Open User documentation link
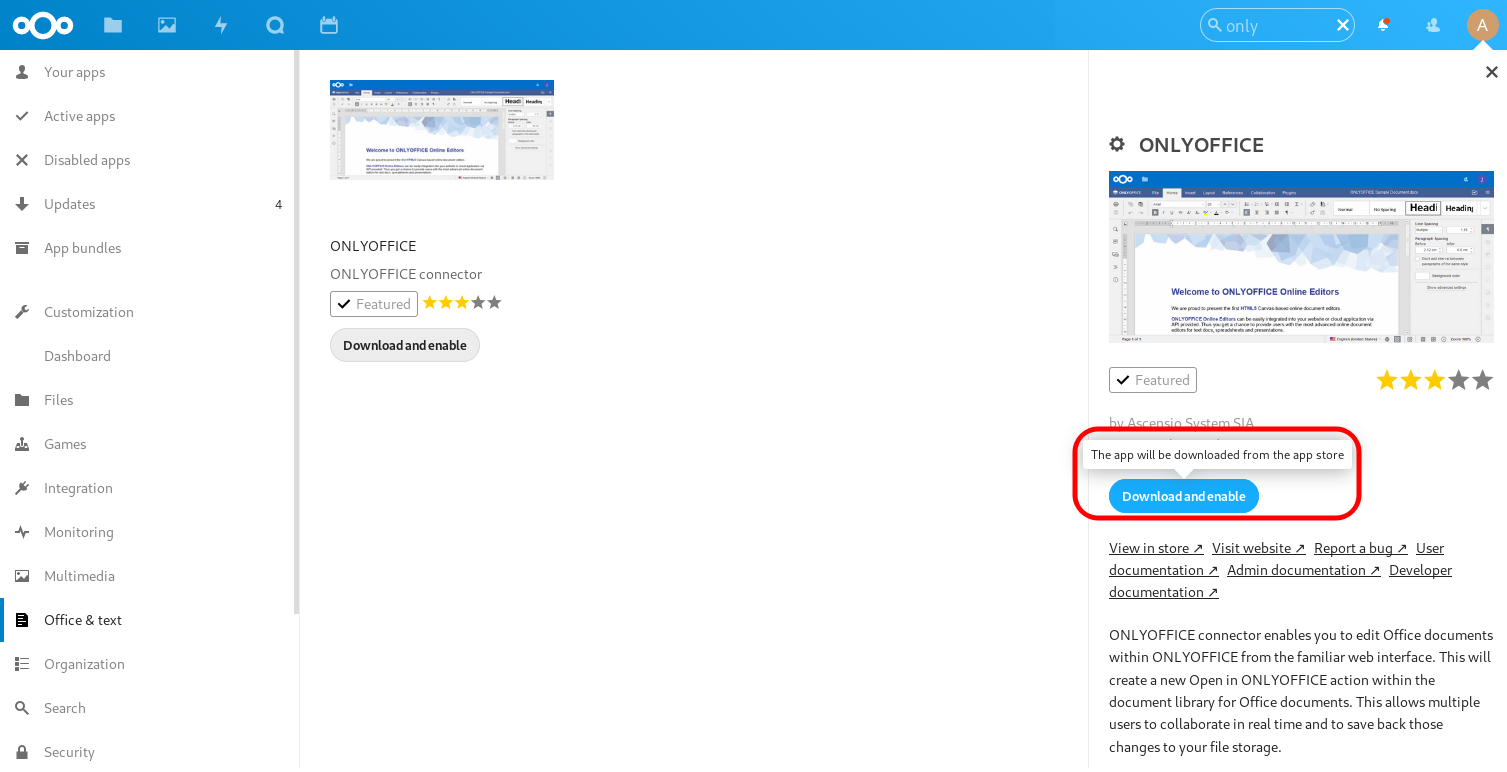The height and width of the screenshot is (772, 1507). [1164, 570]
